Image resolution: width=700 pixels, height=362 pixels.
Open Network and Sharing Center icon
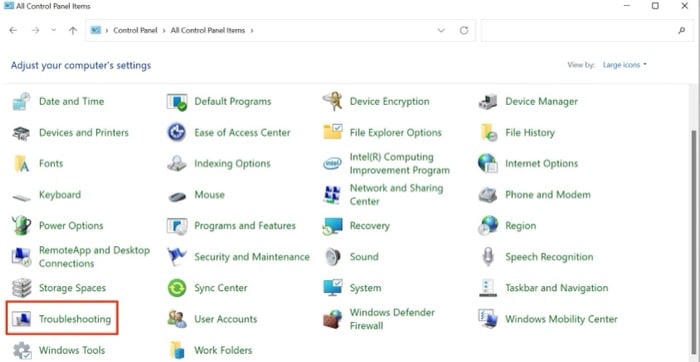pyautogui.click(x=332, y=195)
